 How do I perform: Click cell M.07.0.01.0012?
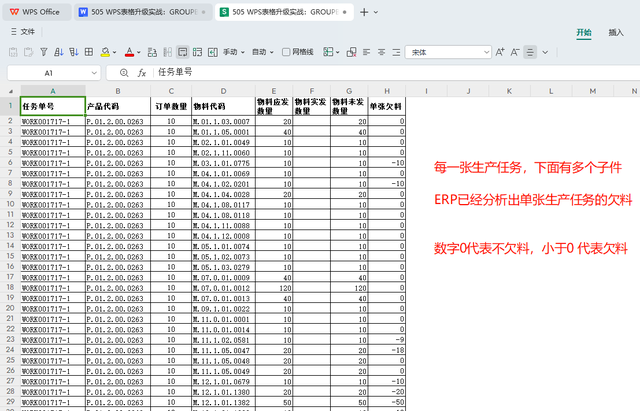(x=223, y=288)
